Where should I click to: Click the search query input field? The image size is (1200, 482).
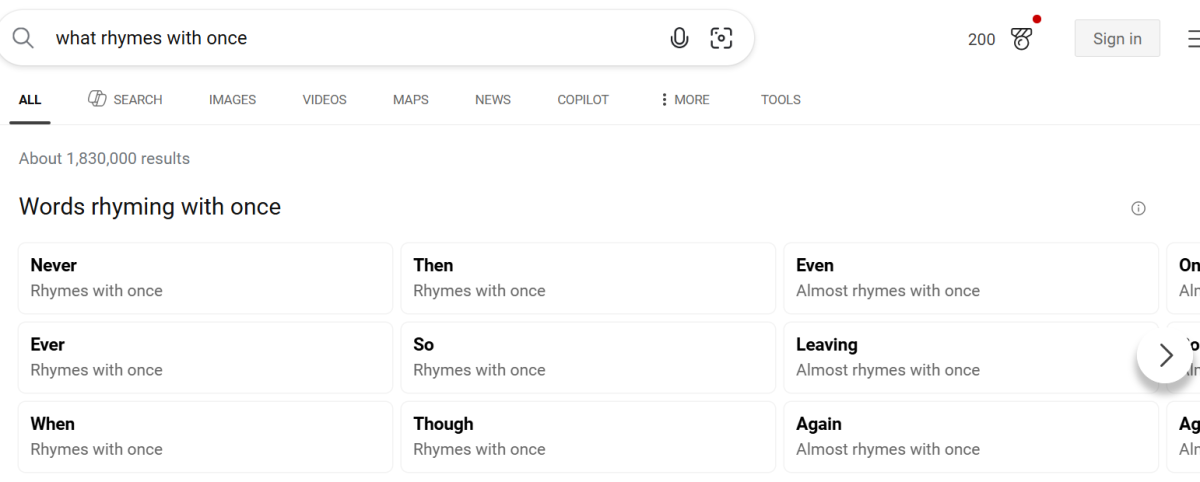(350, 38)
